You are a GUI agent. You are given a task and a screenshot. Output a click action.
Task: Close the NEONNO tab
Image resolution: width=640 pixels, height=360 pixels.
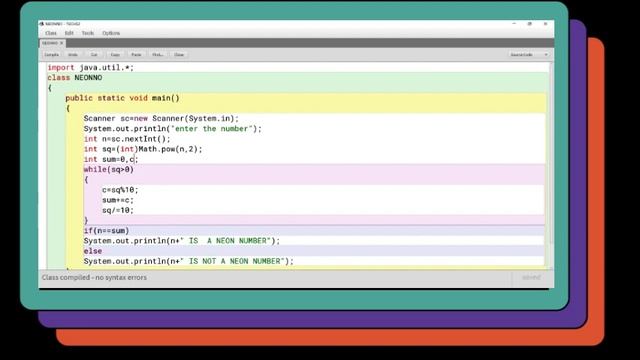(62, 43)
